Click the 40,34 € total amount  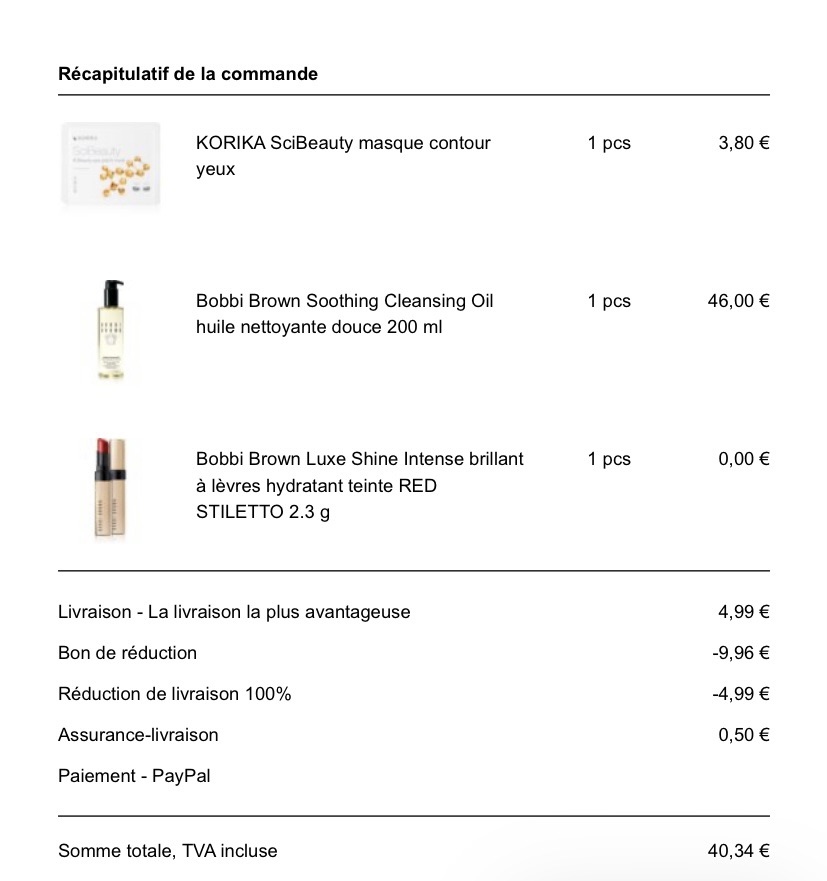pos(738,851)
